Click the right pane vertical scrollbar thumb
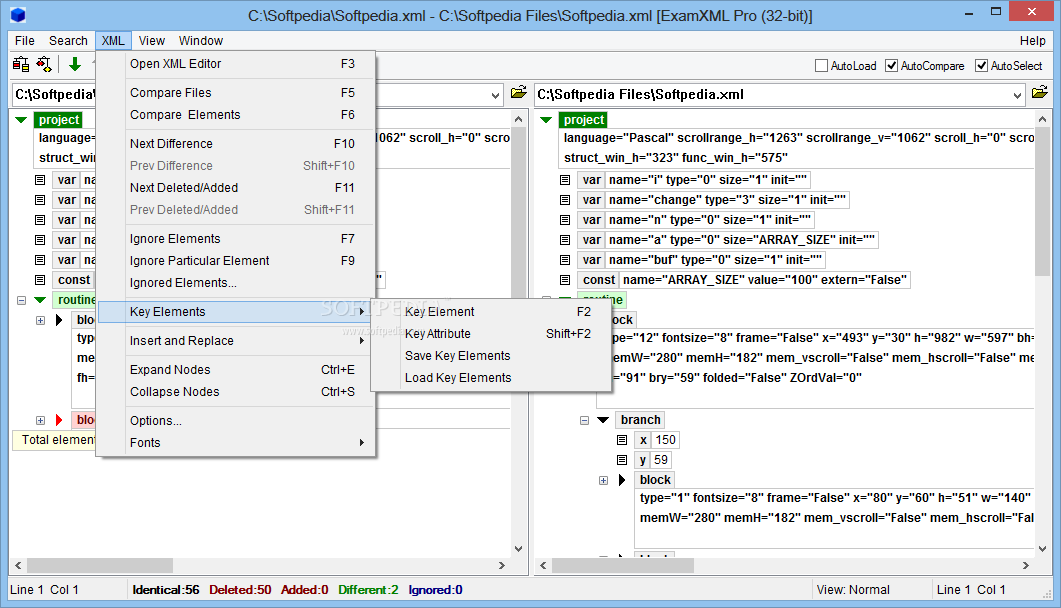1061x608 pixels. pyautogui.click(x=1042, y=201)
